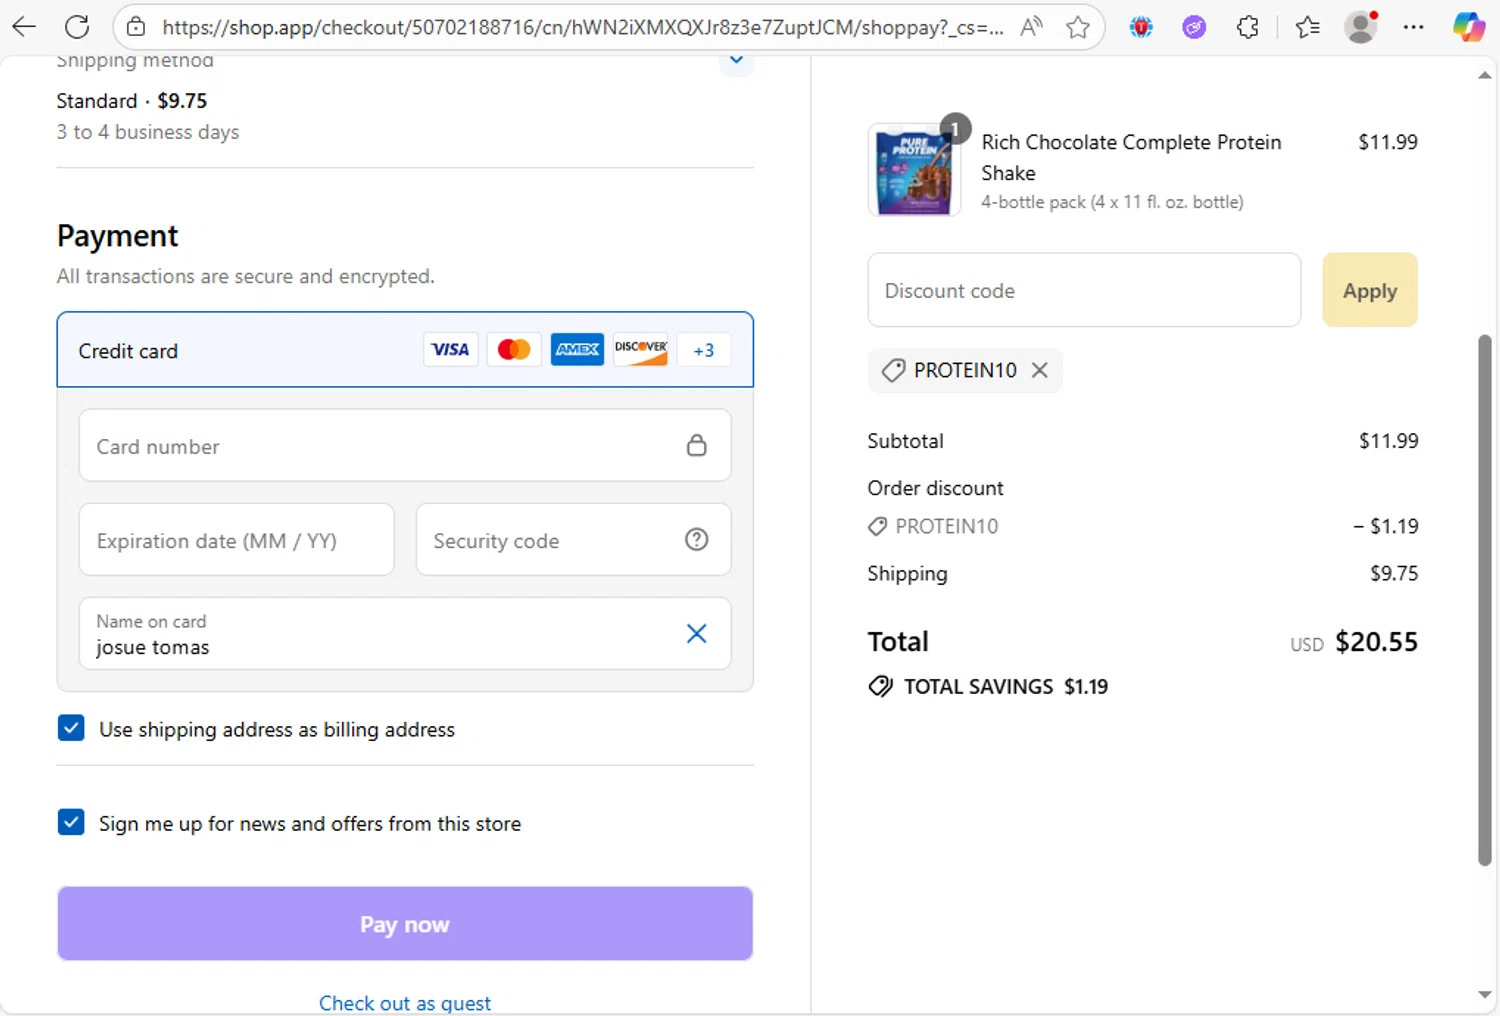Click the TOTAL SAVINGS tag icon
Image resolution: width=1500 pixels, height=1016 pixels.
tap(880, 687)
